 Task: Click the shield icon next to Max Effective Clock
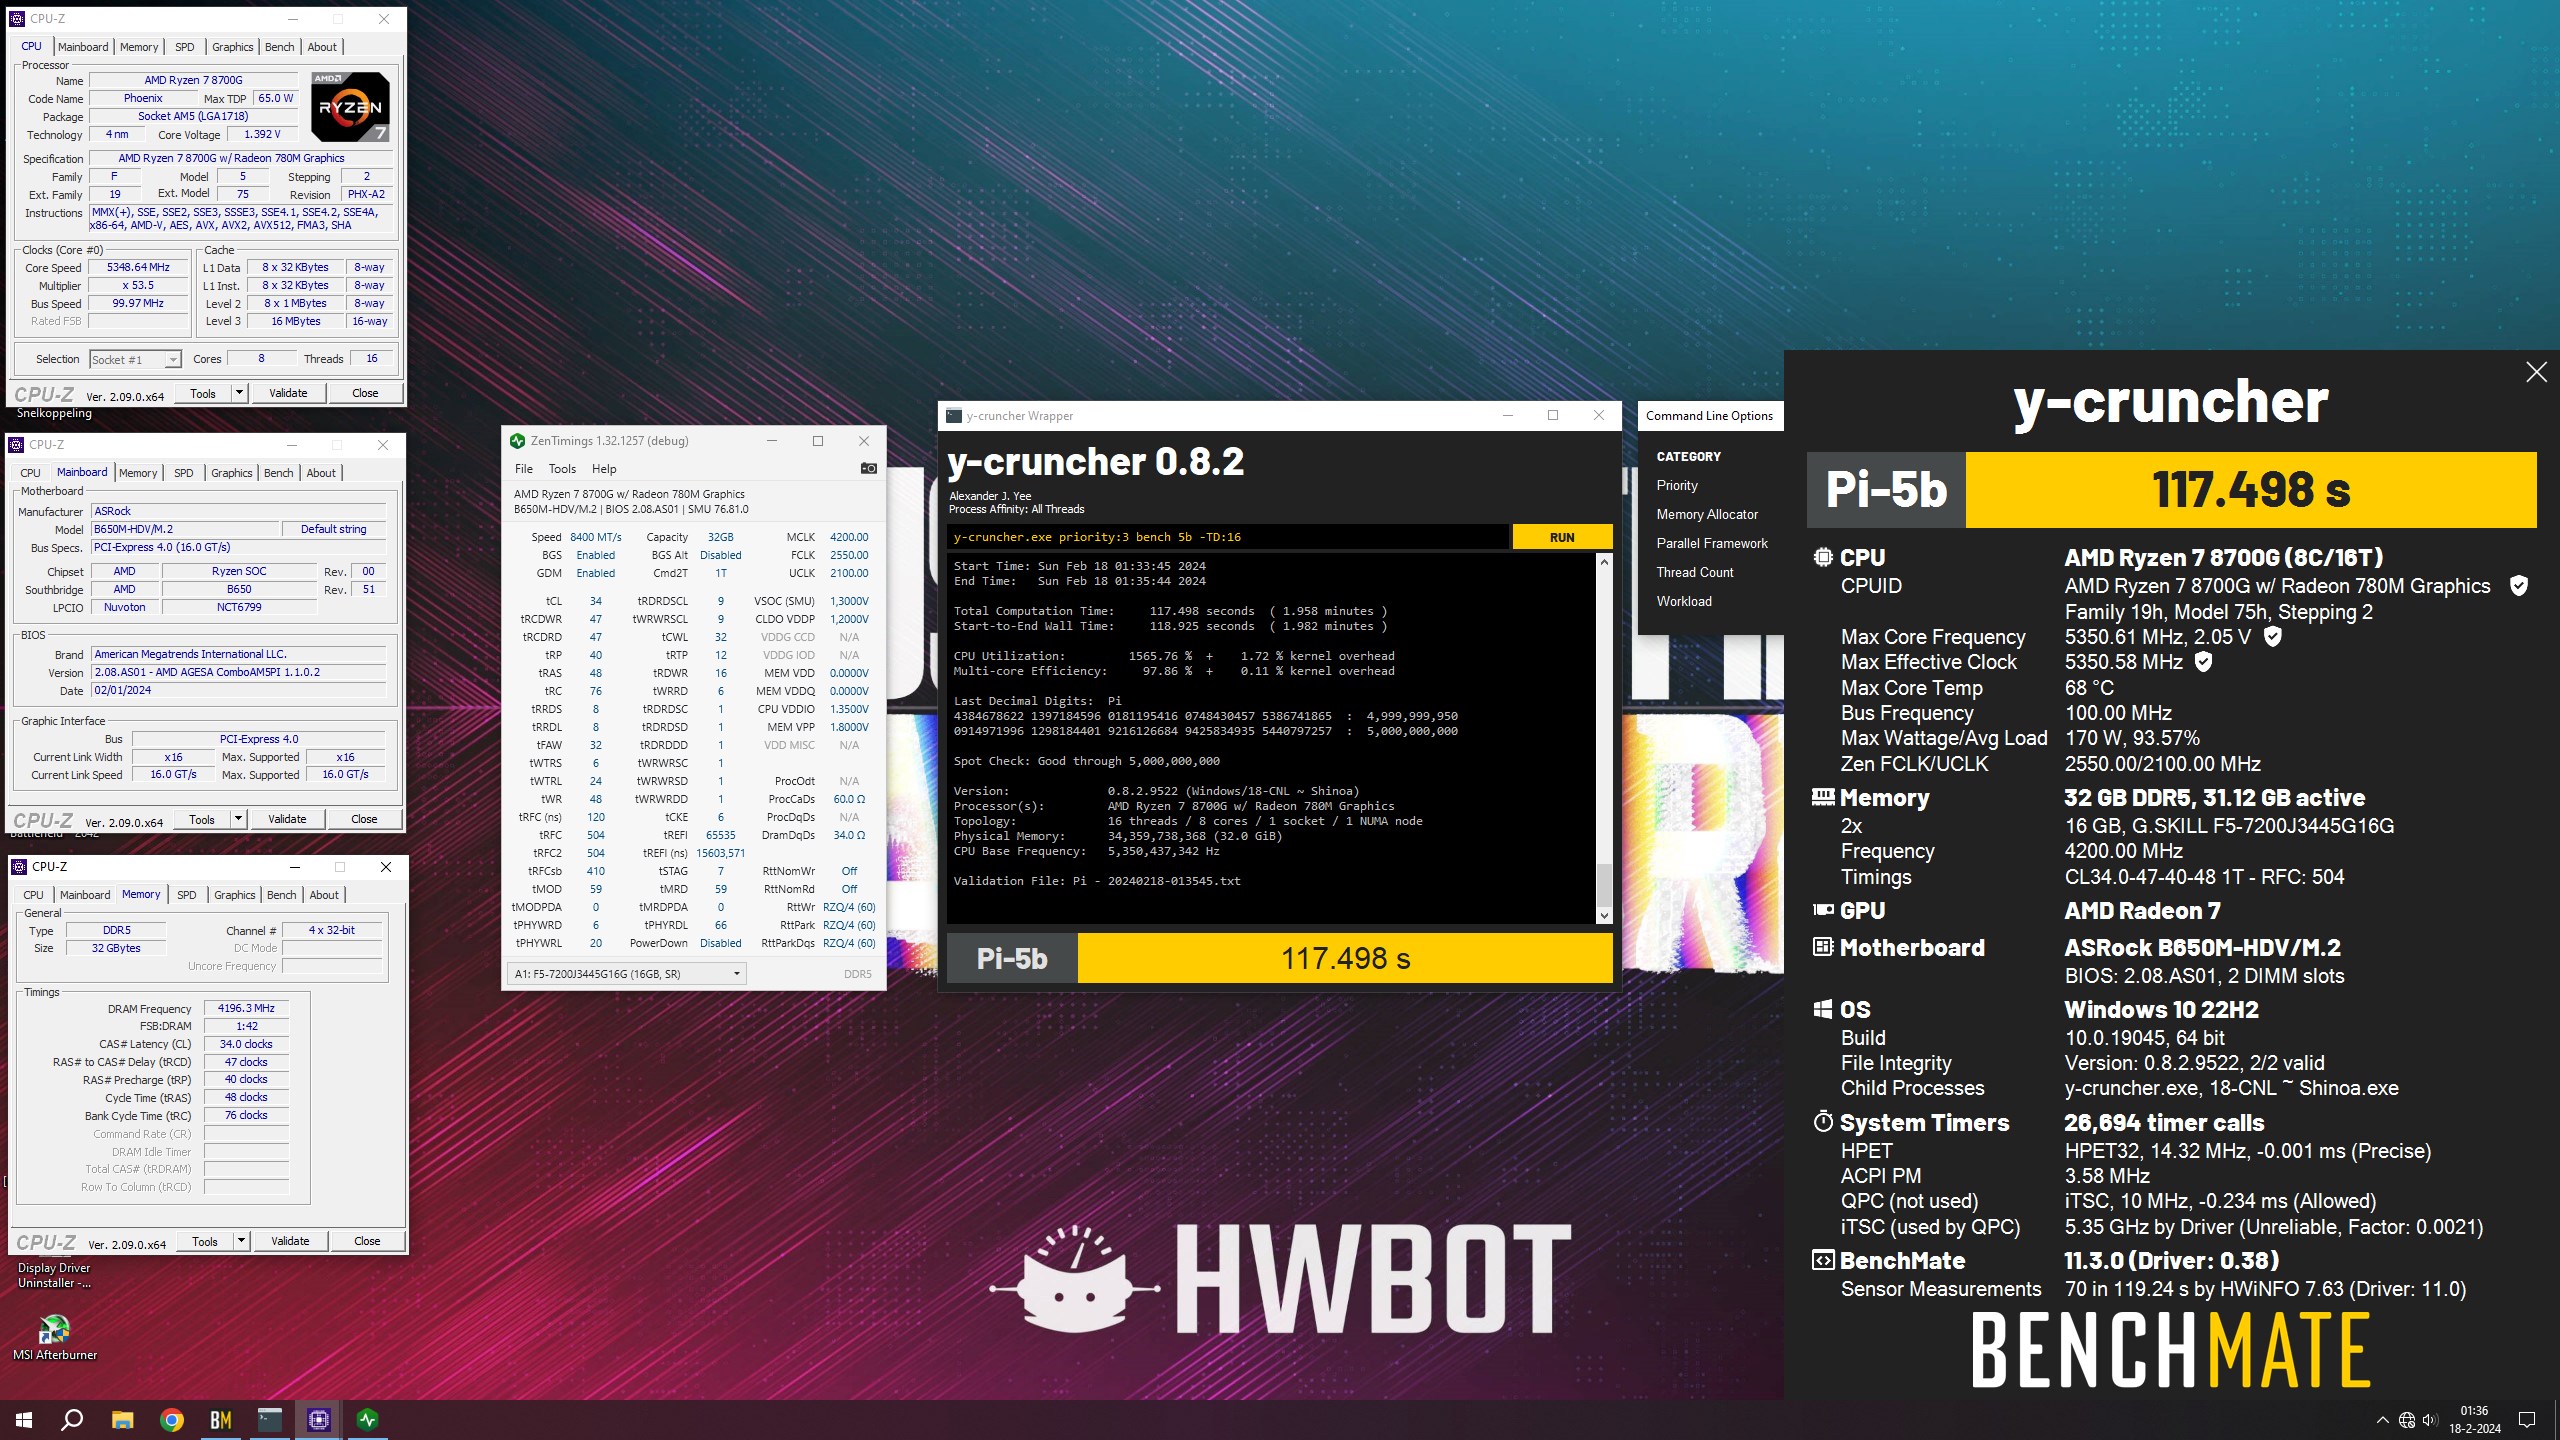tap(2203, 661)
